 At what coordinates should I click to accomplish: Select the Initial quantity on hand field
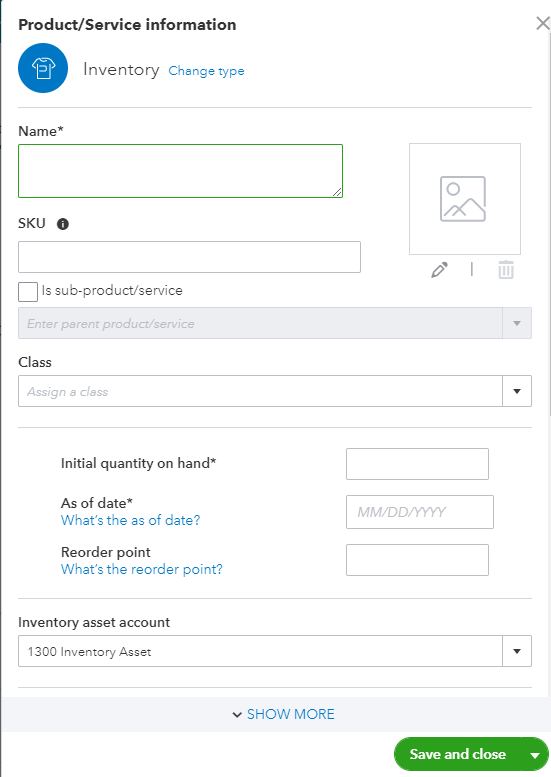(x=417, y=464)
